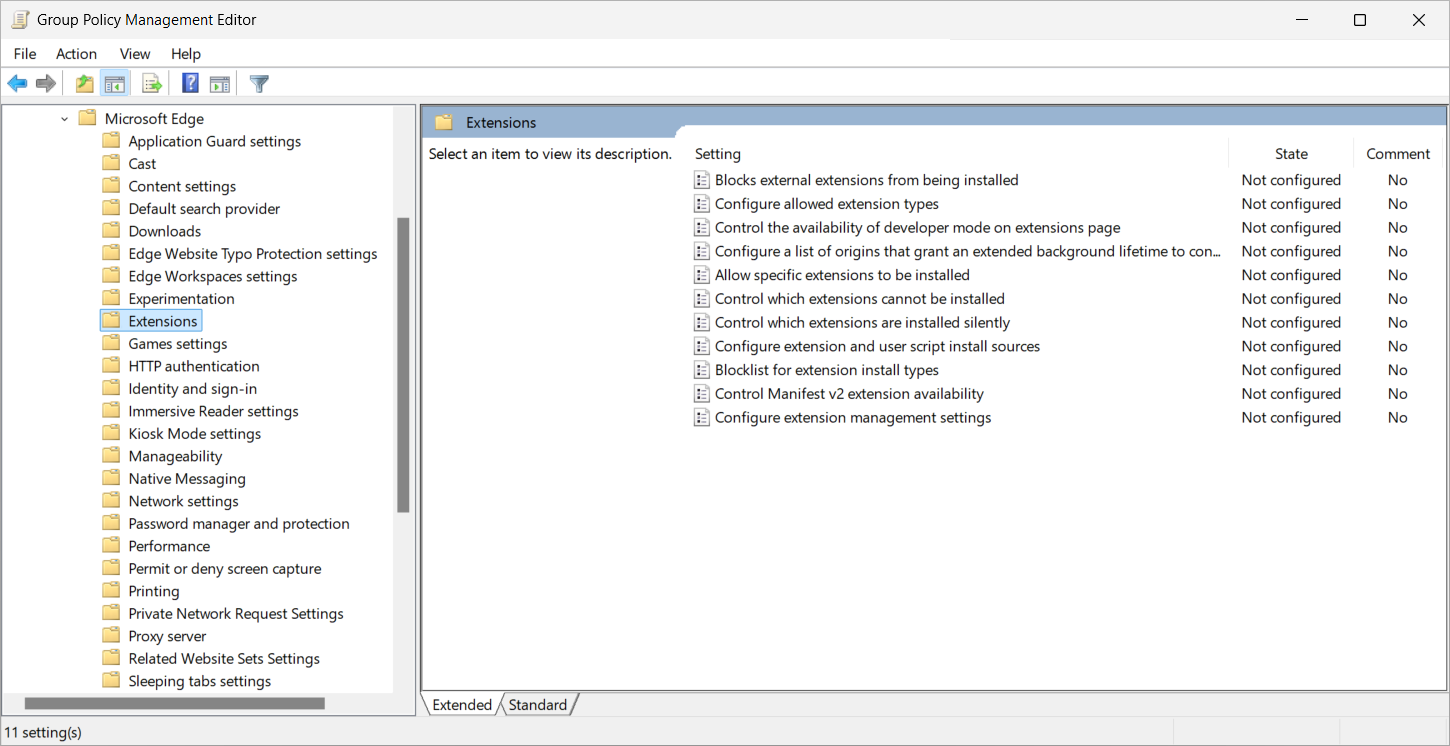Open the Filter Options toolbar icon
Viewport: 1450px width, 746px height.
[x=258, y=83]
